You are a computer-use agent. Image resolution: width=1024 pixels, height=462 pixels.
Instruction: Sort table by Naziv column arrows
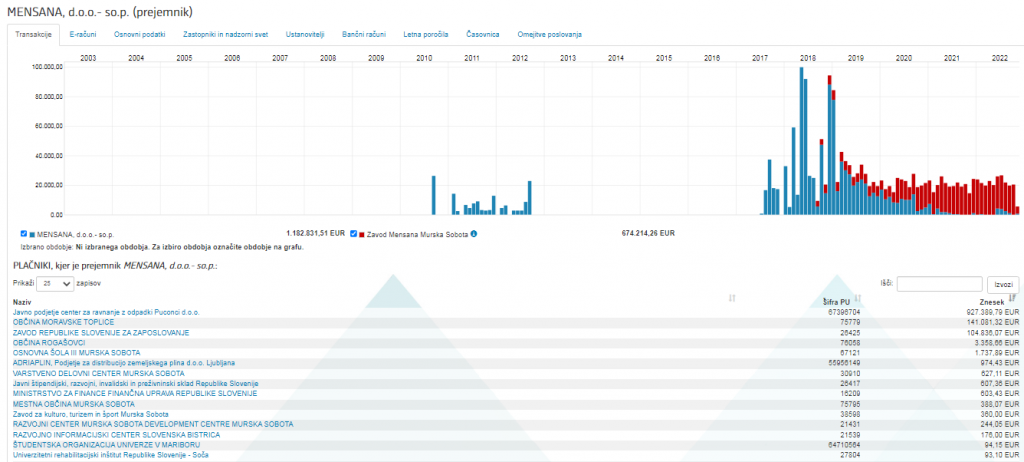733,299
